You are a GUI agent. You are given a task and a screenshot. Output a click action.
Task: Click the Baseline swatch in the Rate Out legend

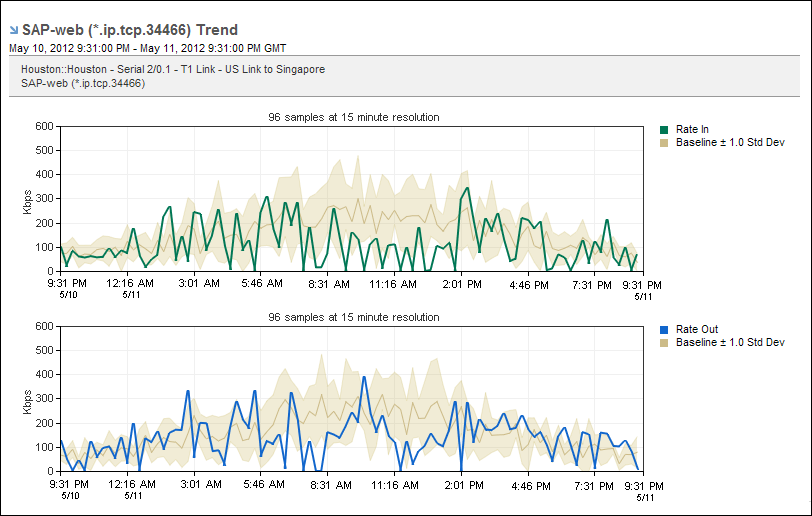coord(664,343)
